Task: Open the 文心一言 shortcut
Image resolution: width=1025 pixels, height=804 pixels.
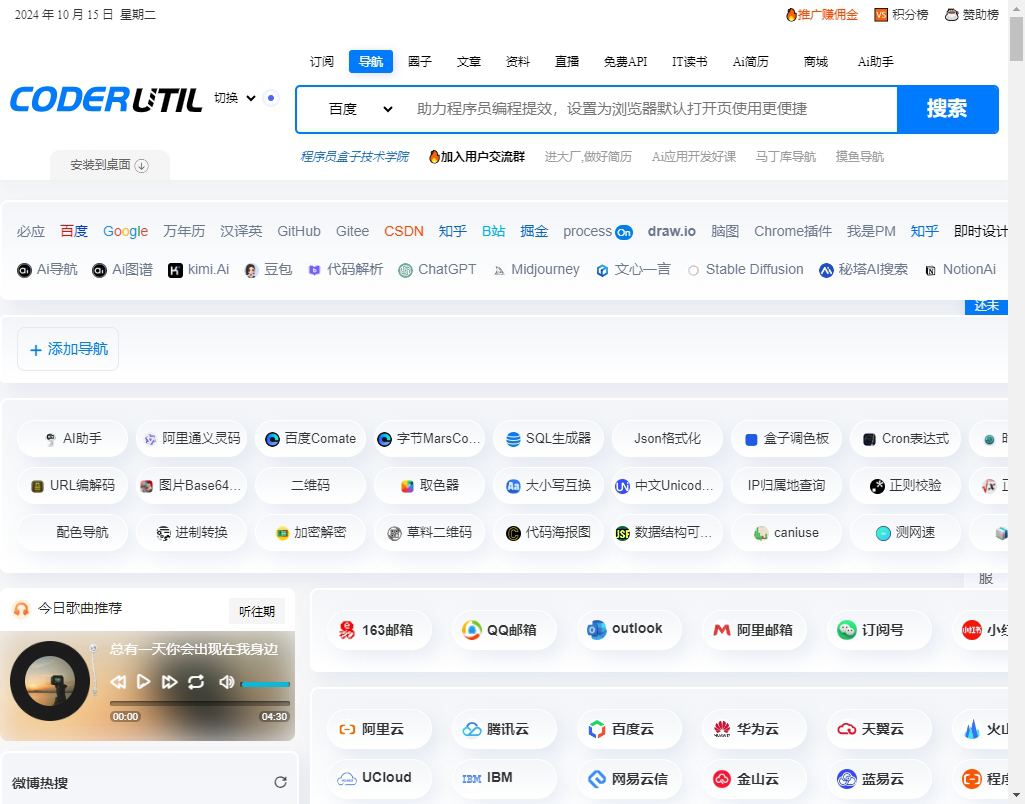Action: [633, 269]
